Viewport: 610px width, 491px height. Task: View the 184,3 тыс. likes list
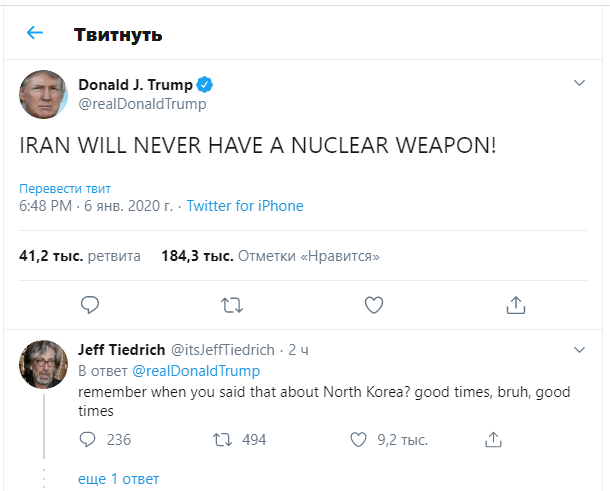tap(270, 256)
